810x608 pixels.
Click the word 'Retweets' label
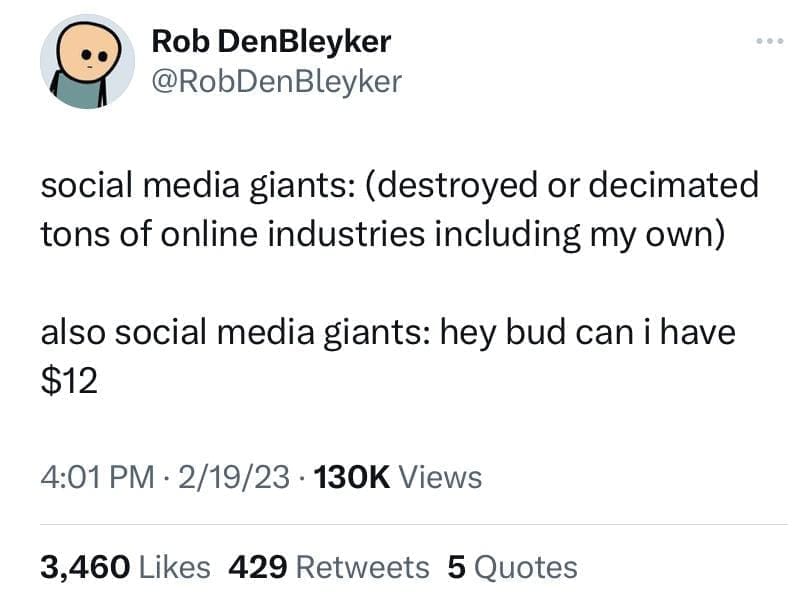[x=363, y=567]
